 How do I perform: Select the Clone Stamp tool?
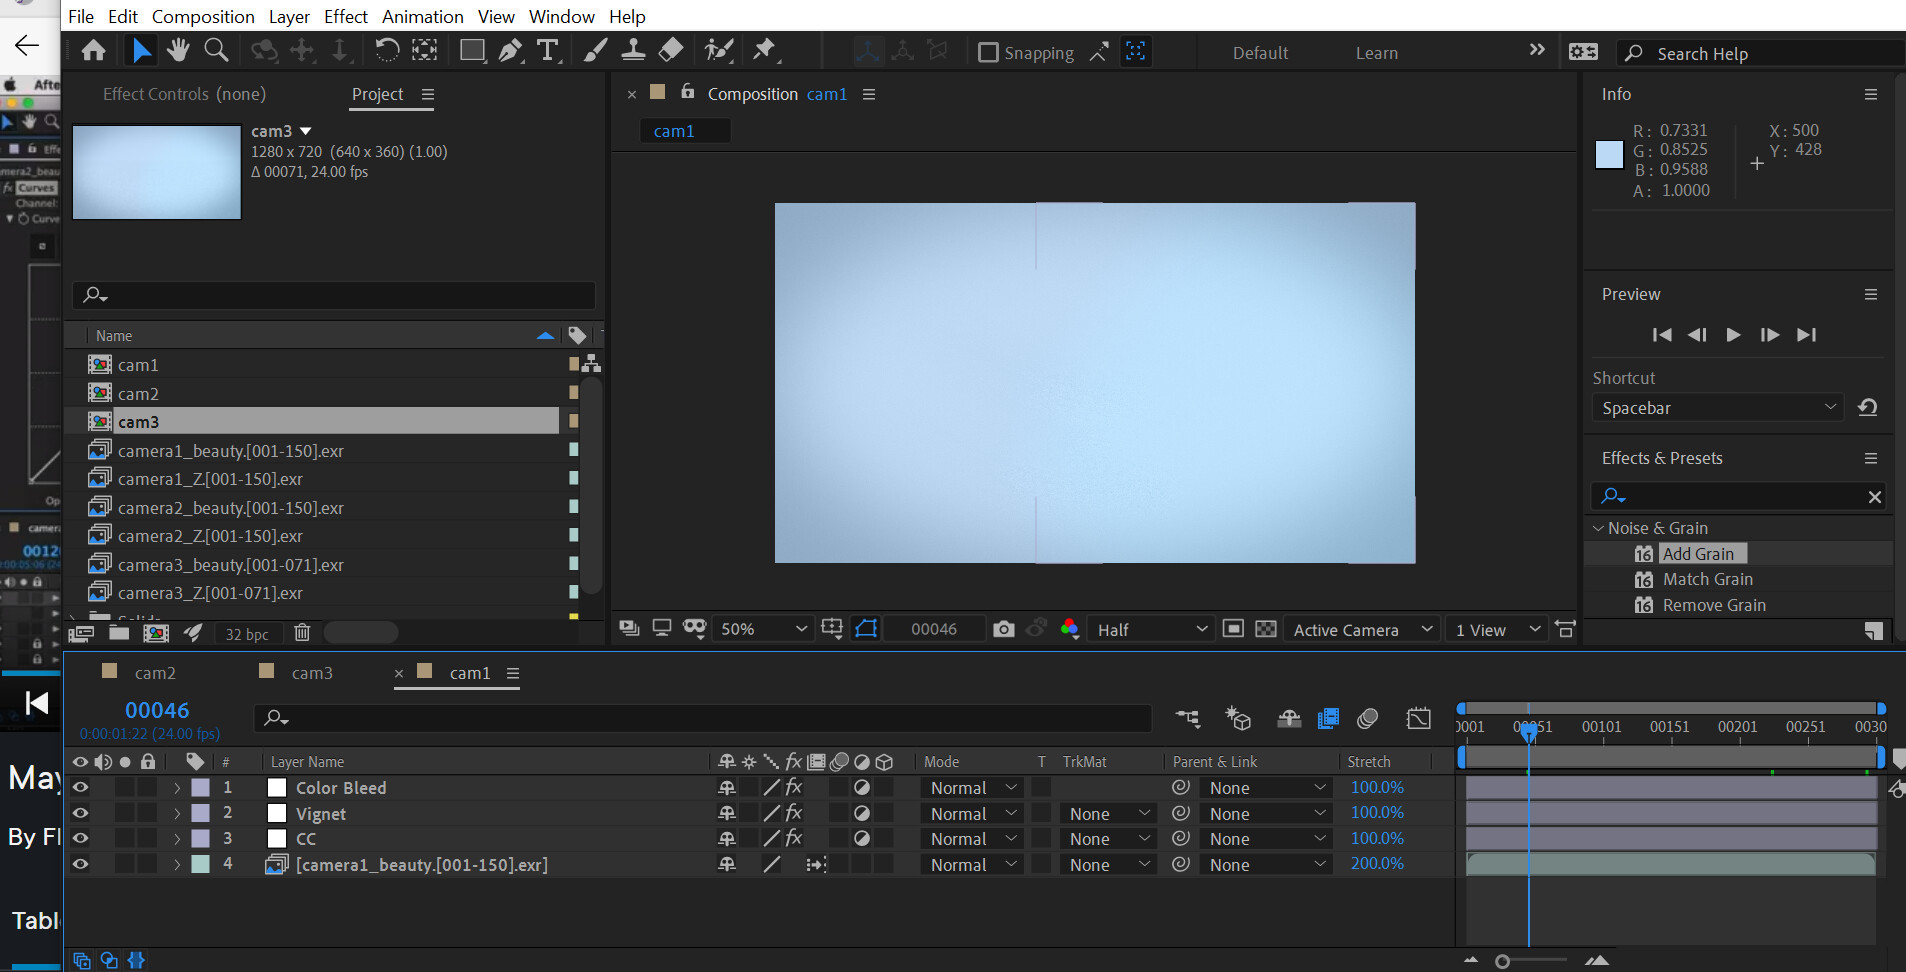pyautogui.click(x=632, y=50)
